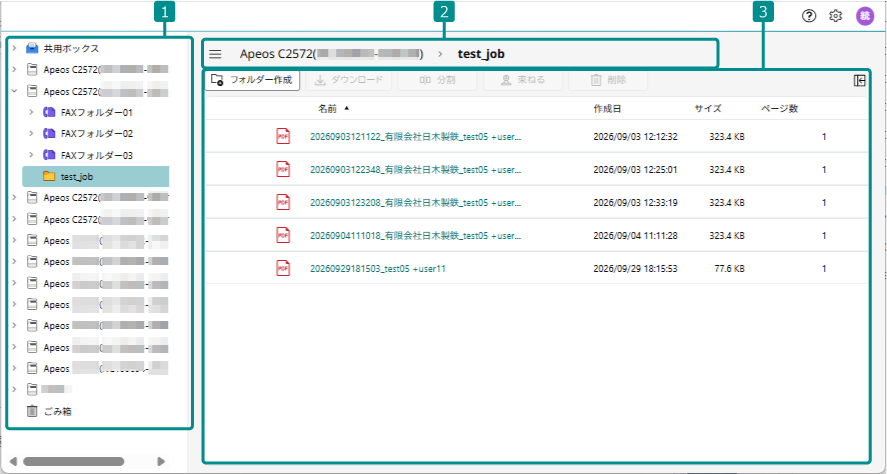Click the tree's horizontal scrollbar thumb
887x474 pixels.
pos(74,462)
